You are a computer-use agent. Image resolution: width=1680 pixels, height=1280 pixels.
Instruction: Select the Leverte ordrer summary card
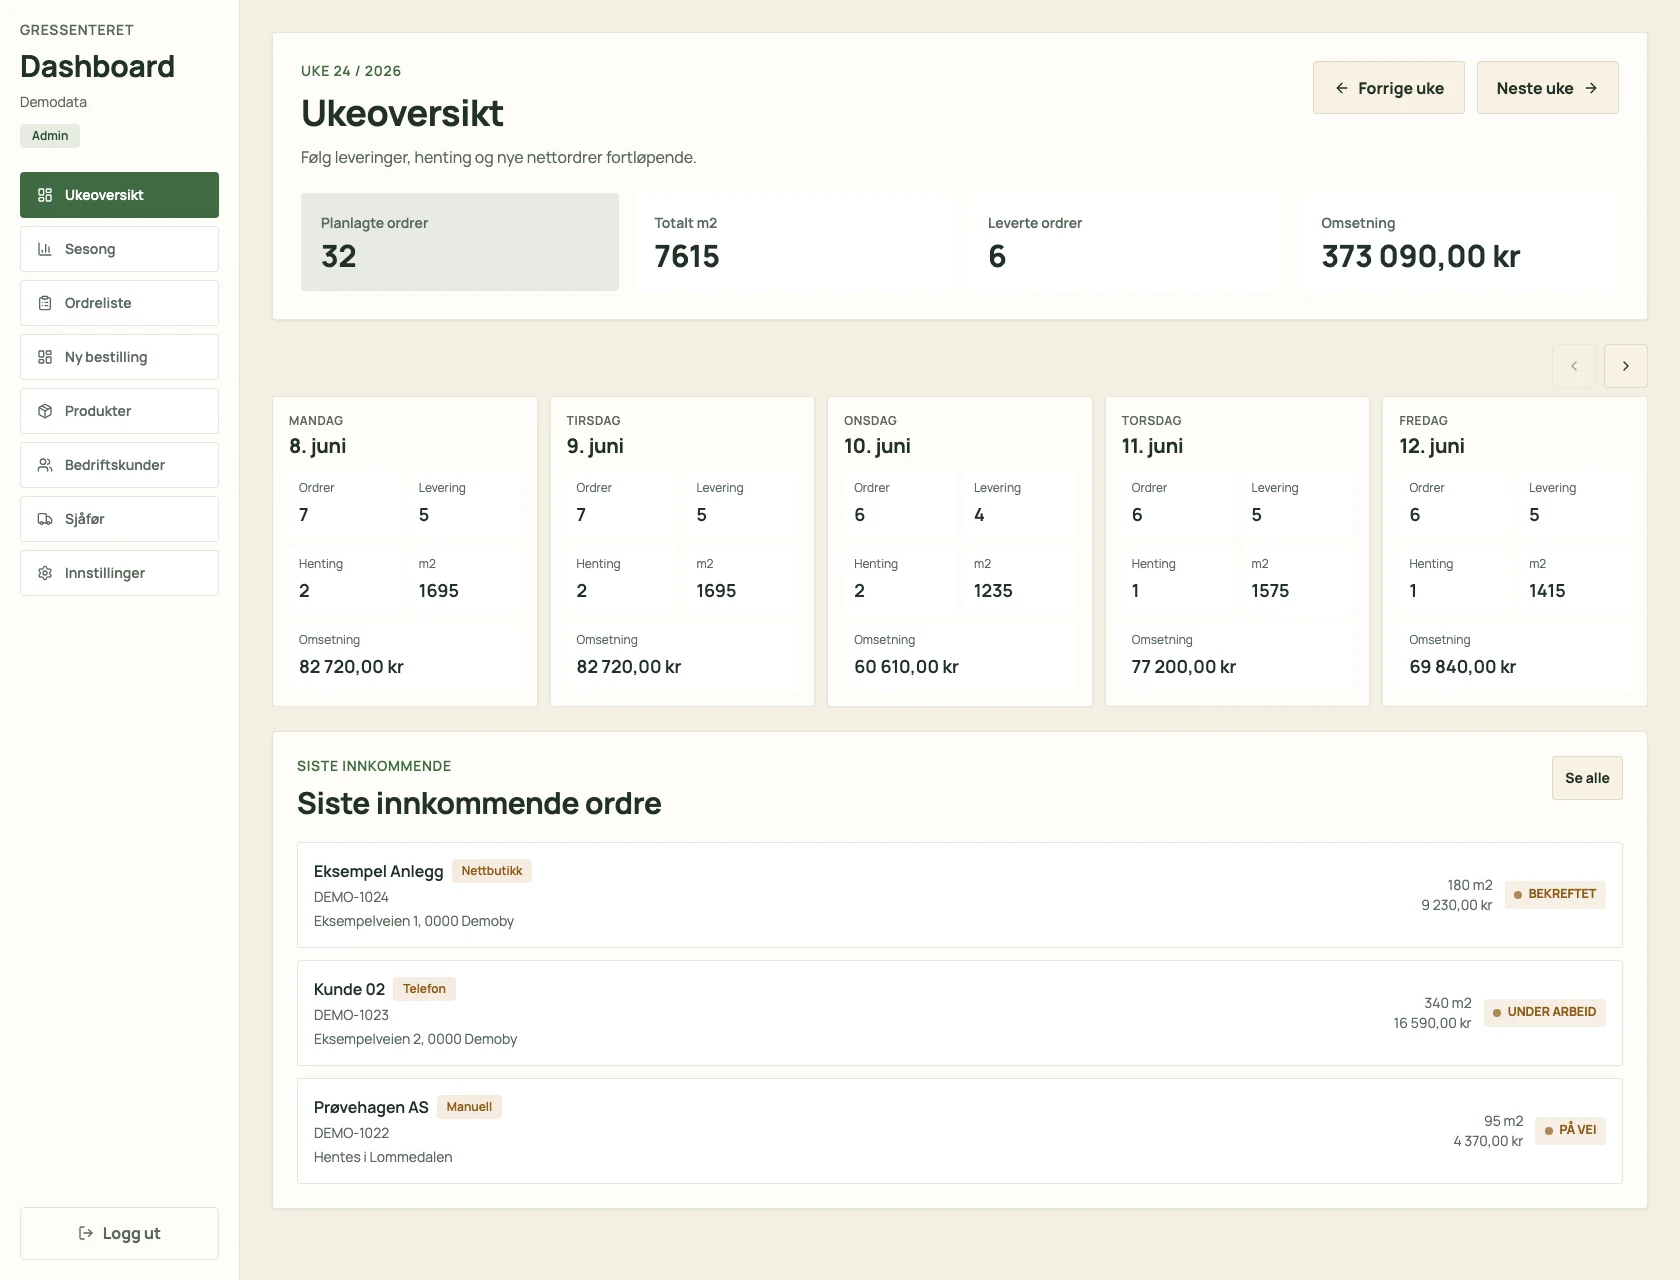[x=1127, y=242]
